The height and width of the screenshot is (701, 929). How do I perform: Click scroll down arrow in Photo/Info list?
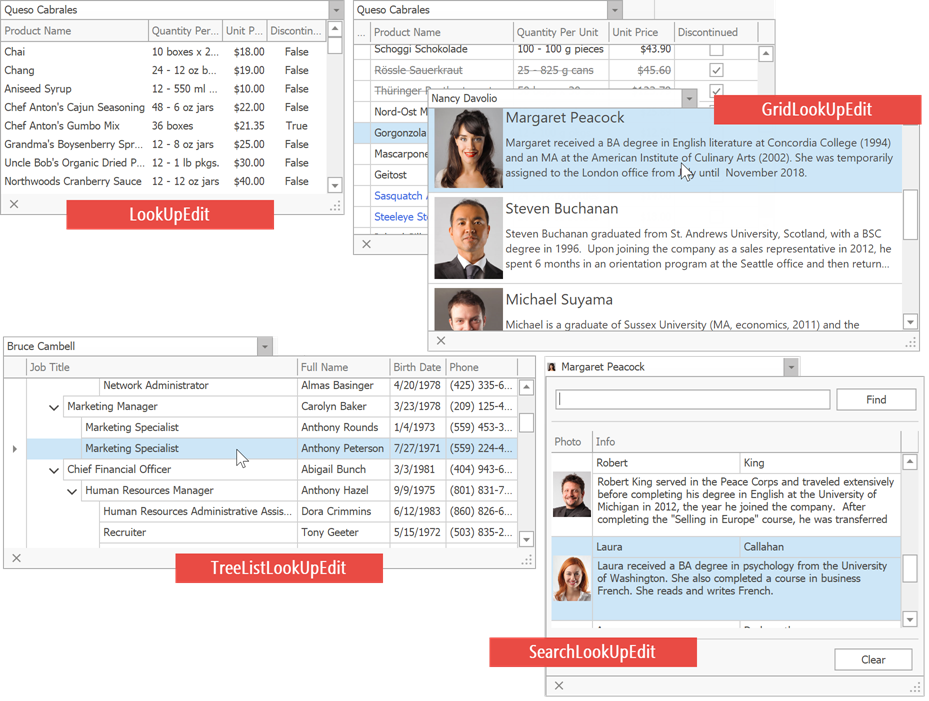tap(911, 619)
